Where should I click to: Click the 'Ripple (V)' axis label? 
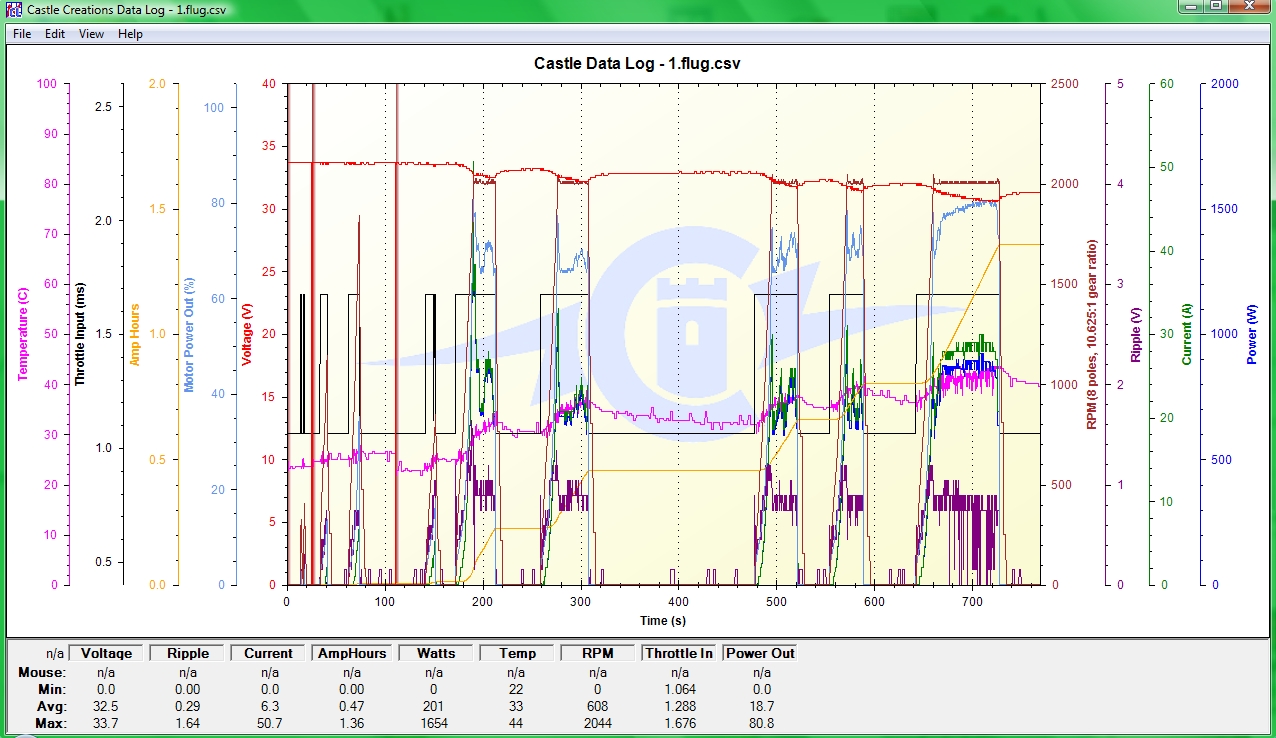[1135, 334]
